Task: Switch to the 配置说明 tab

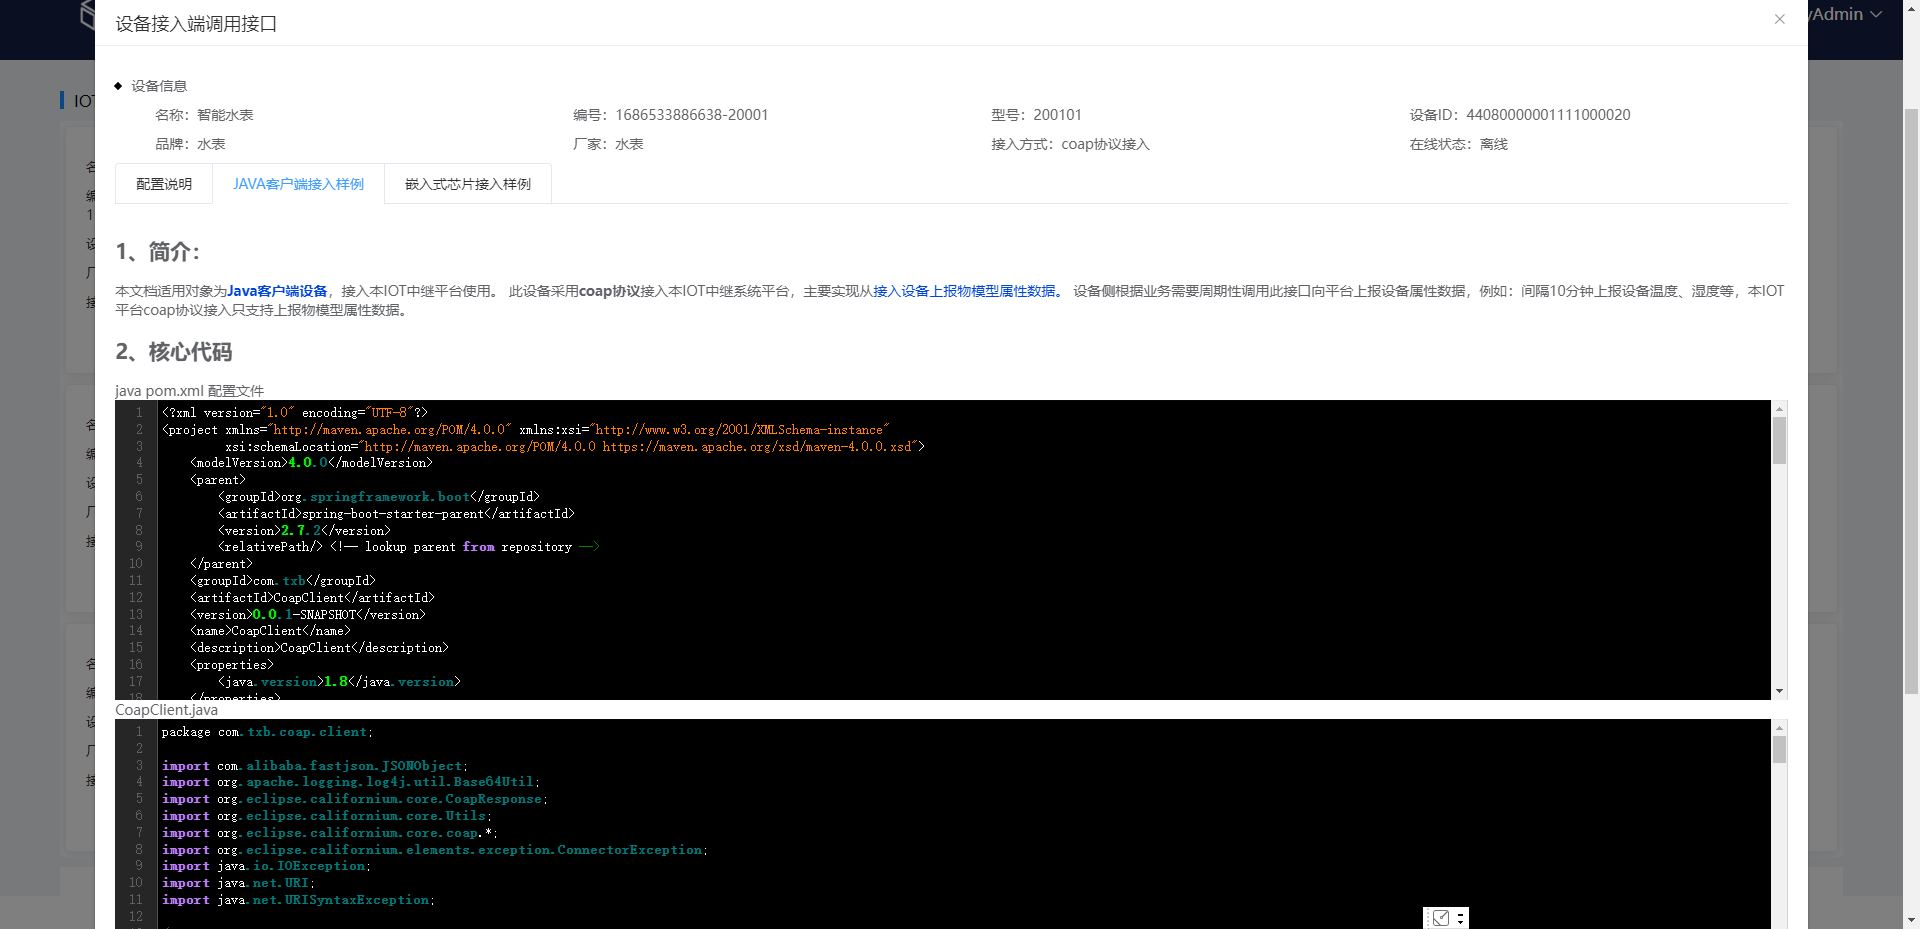Action: (x=164, y=184)
